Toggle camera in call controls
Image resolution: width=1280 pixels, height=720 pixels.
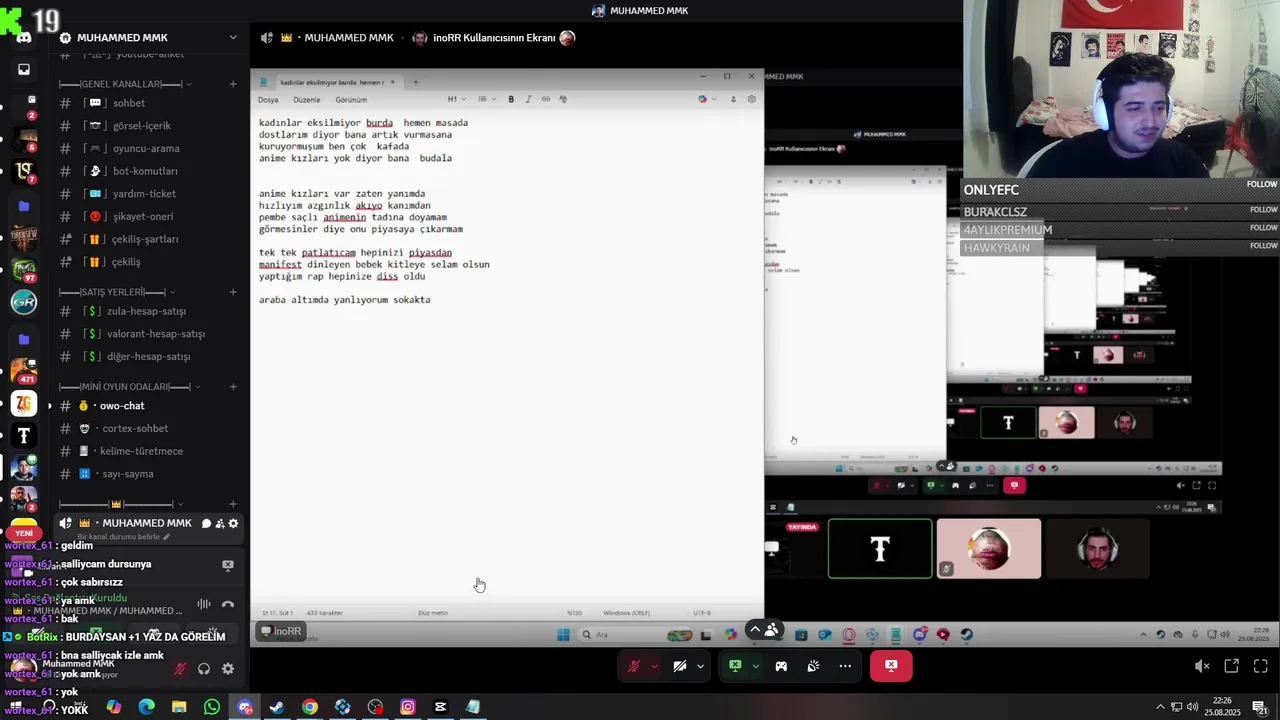tap(680, 666)
